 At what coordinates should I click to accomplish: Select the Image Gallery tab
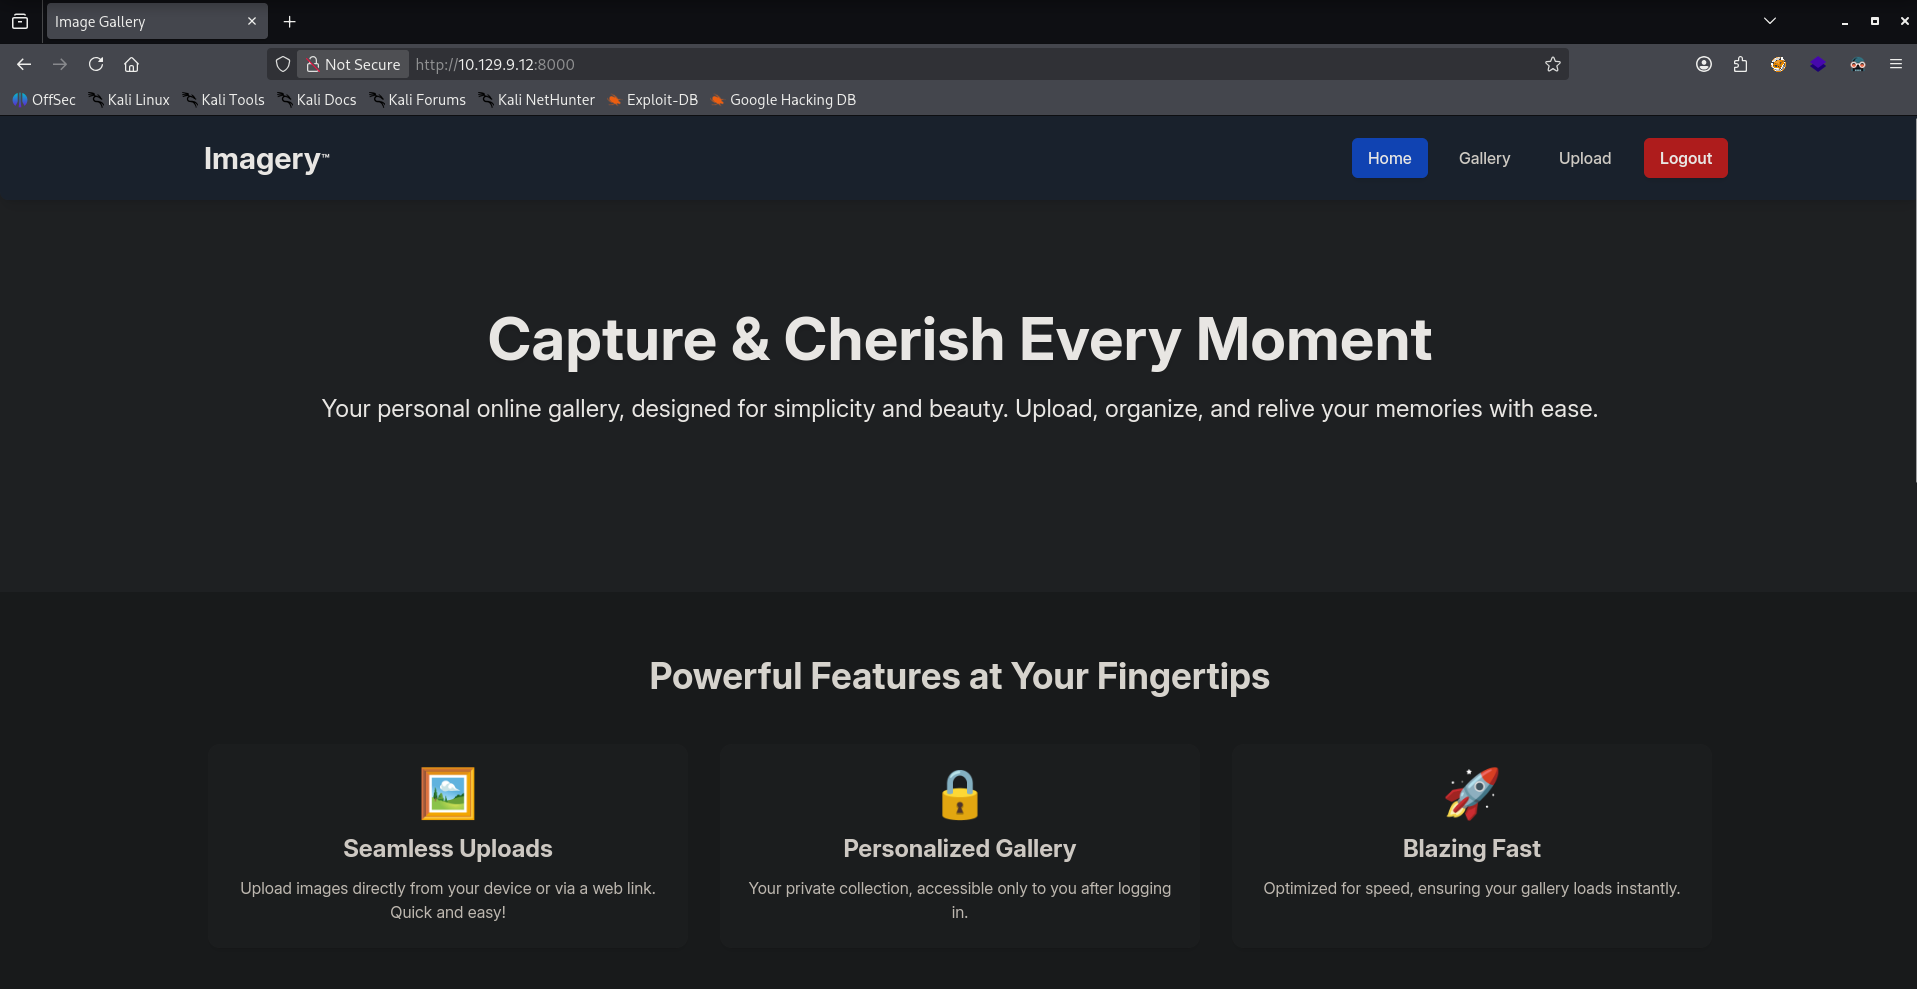point(140,21)
